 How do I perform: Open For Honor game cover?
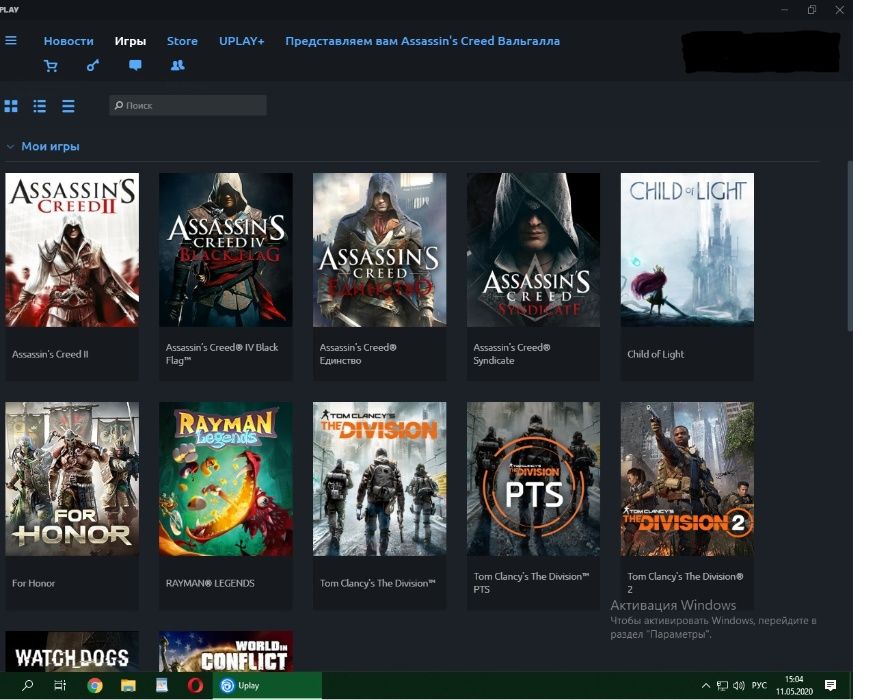[72, 479]
